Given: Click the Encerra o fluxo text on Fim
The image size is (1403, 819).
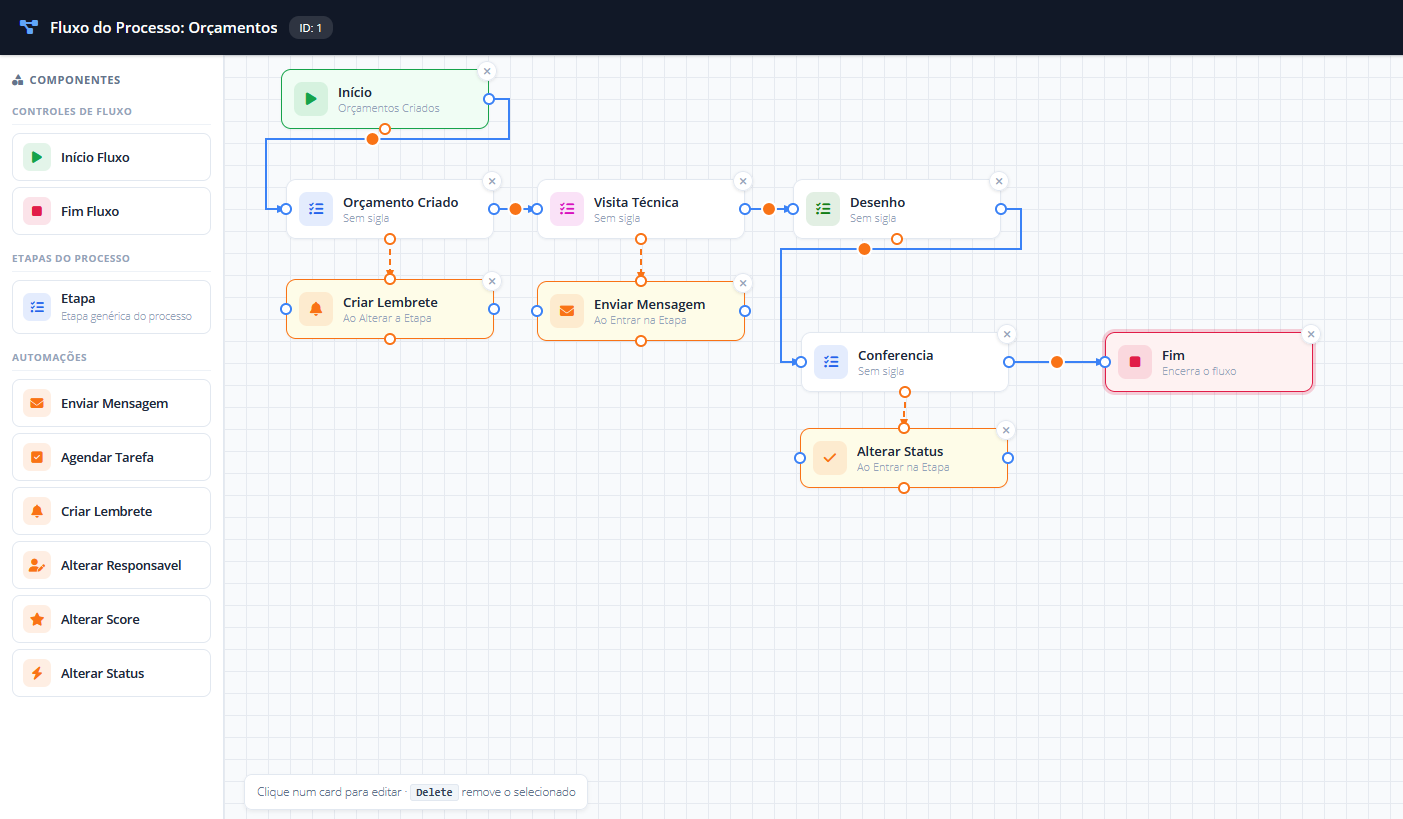Looking at the screenshot, I should (x=1199, y=371).
